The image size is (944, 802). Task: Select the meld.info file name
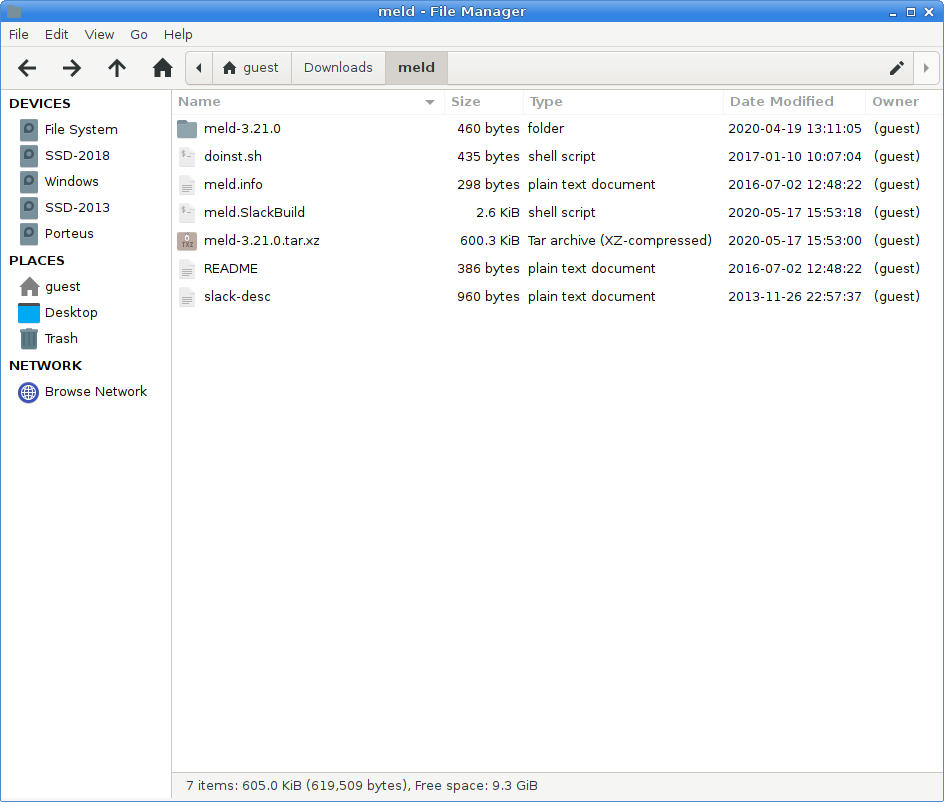coord(233,185)
